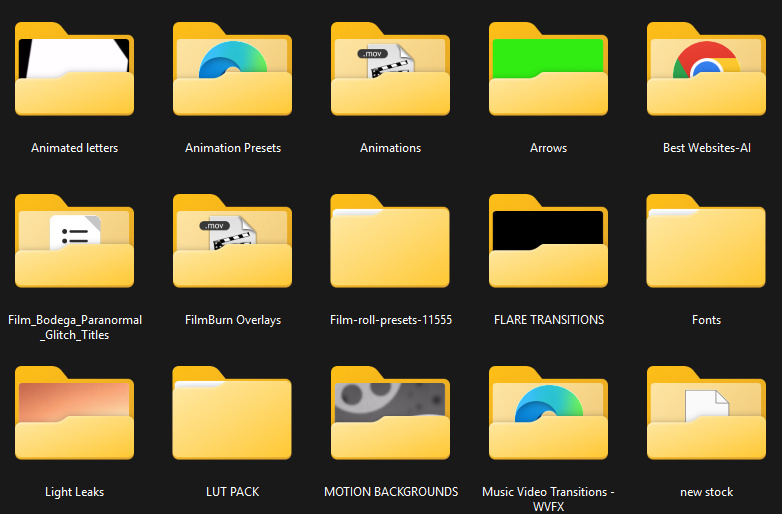Select the FLARE TRANSITIONS folder icon

point(548,241)
